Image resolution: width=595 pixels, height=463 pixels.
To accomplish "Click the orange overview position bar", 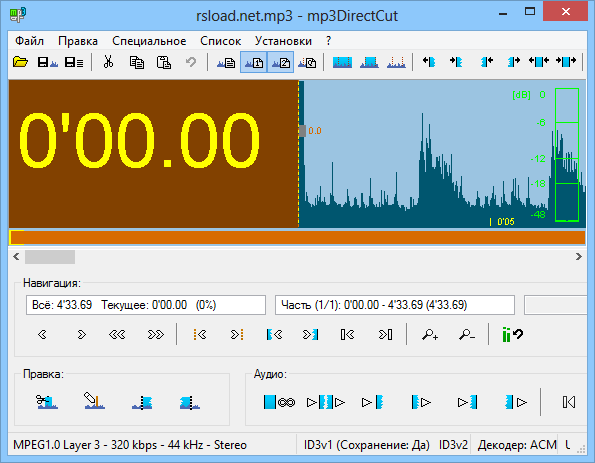I will coord(297,238).
